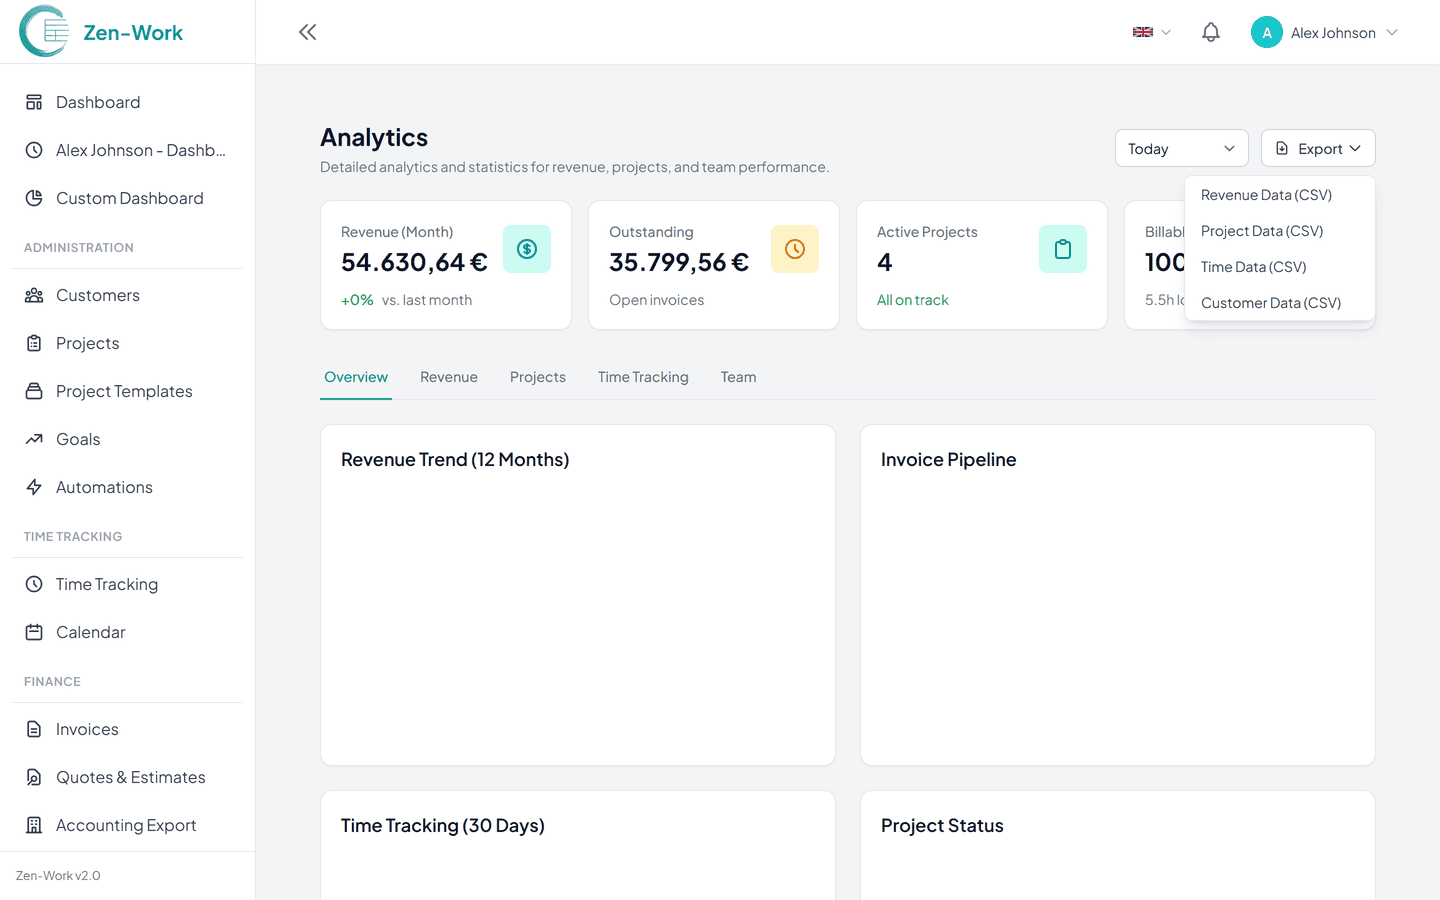Click the notification bell icon
This screenshot has height=900, width=1440.
pyautogui.click(x=1210, y=31)
